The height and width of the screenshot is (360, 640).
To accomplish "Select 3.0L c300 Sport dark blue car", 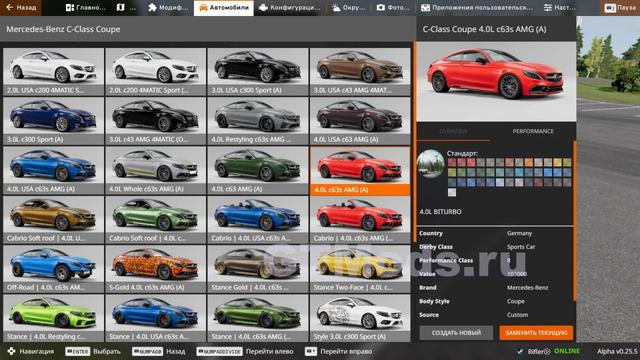I will click(x=53, y=121).
